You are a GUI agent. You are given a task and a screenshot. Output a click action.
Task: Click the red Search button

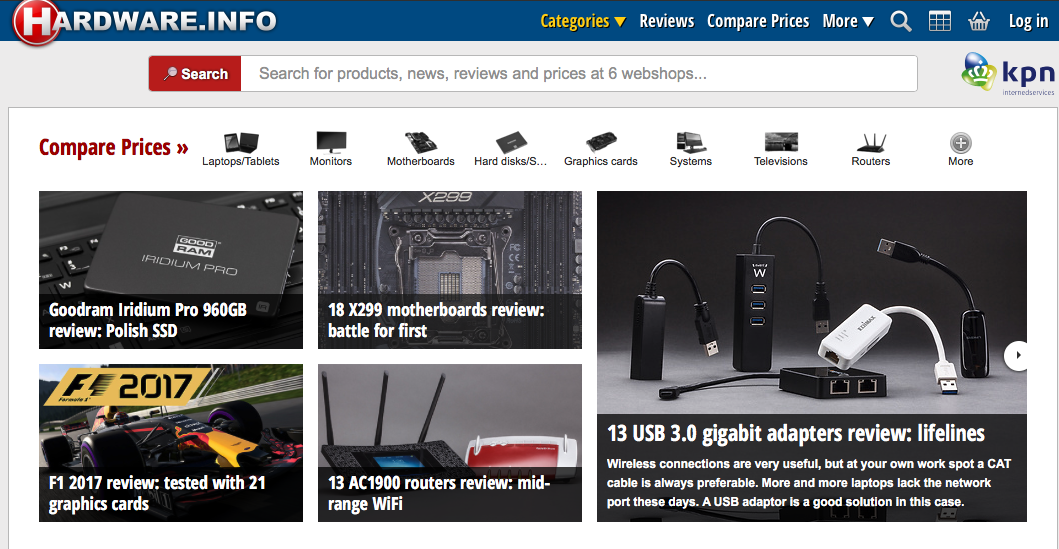tap(195, 74)
